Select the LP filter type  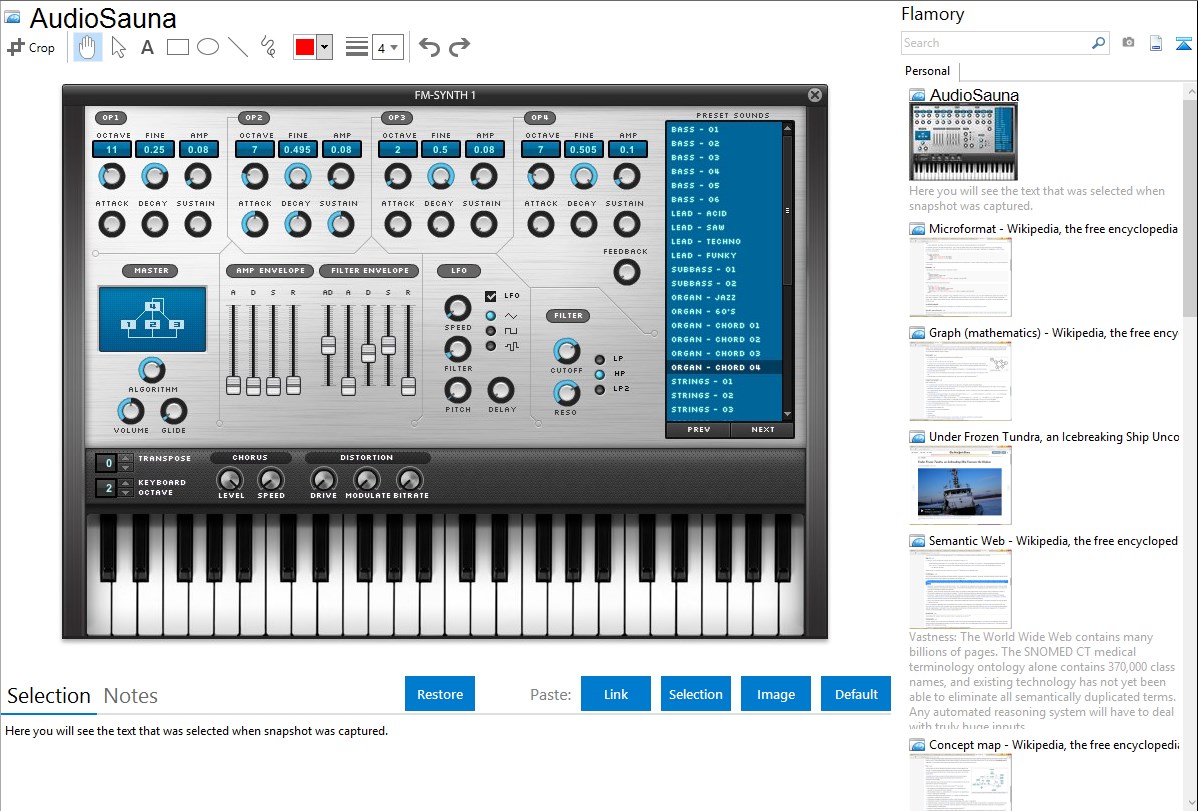pyautogui.click(x=600, y=359)
